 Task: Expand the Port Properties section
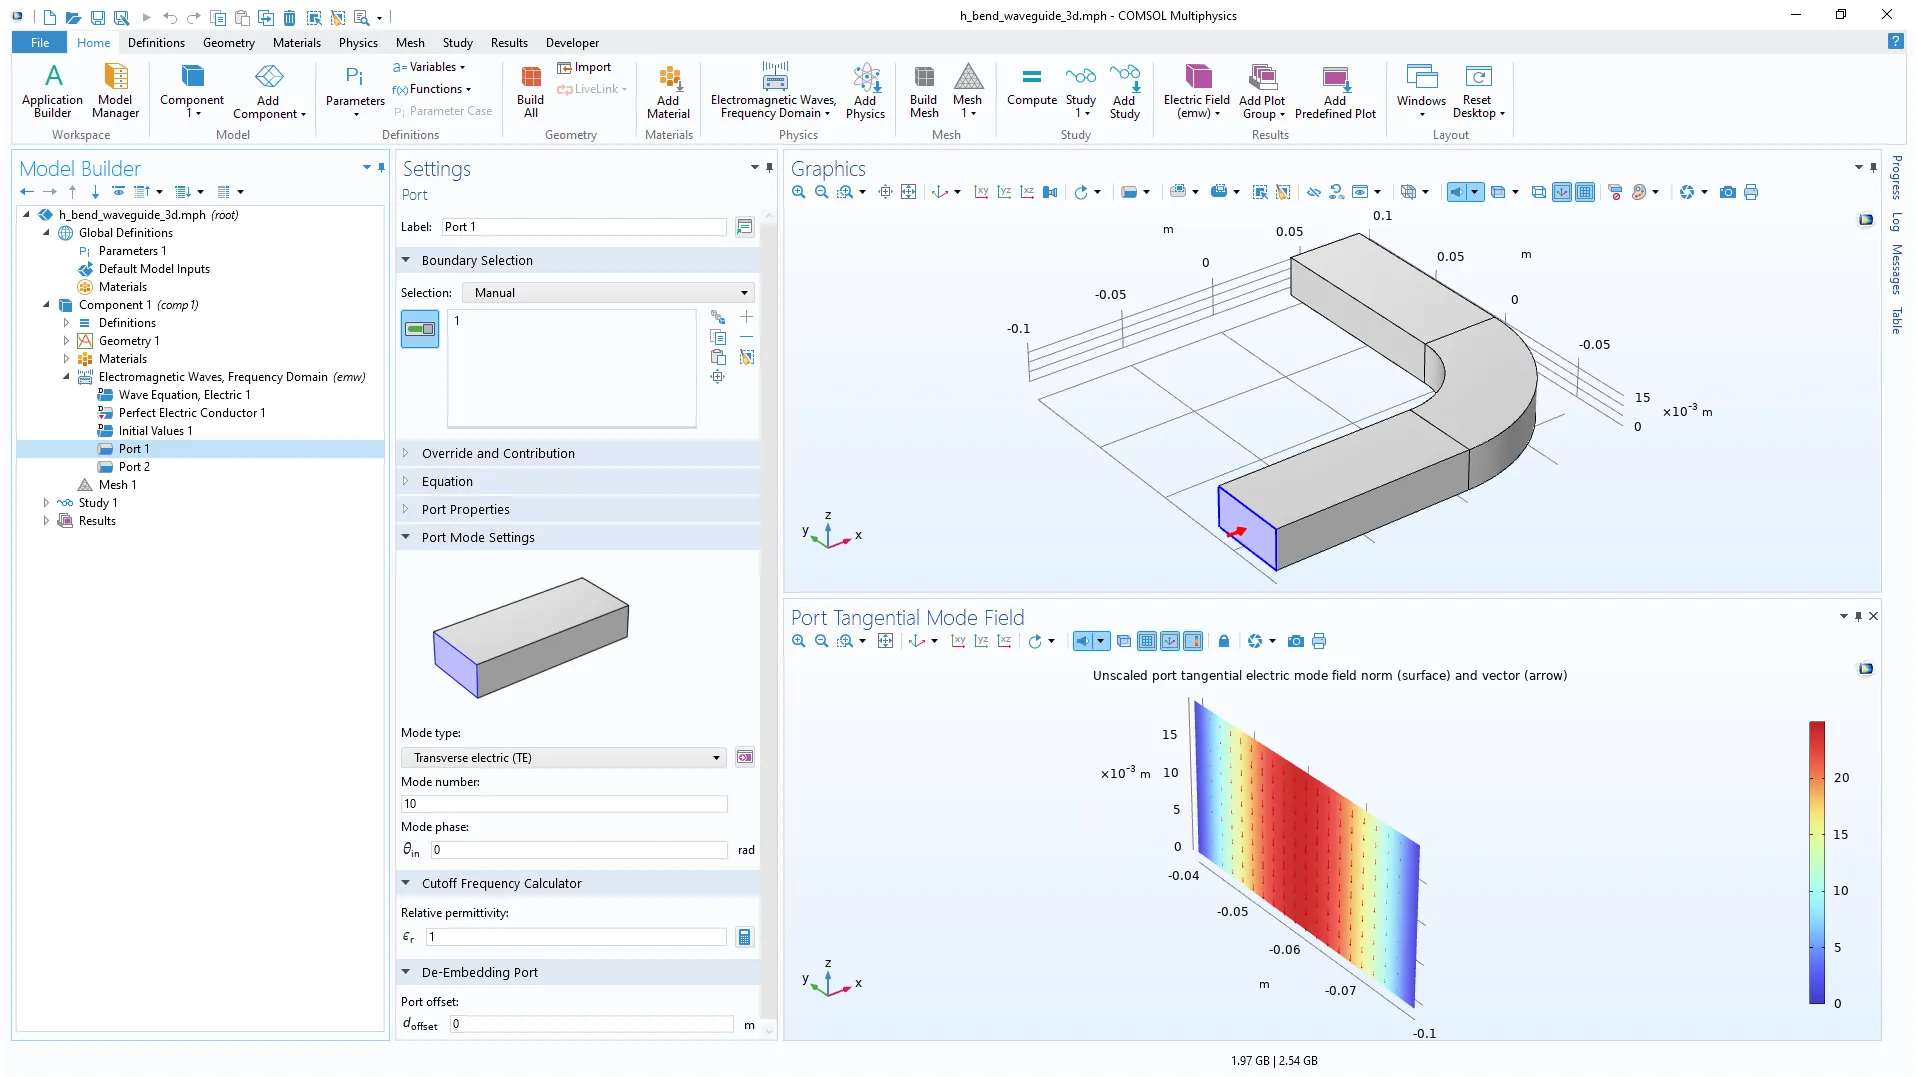(x=466, y=509)
